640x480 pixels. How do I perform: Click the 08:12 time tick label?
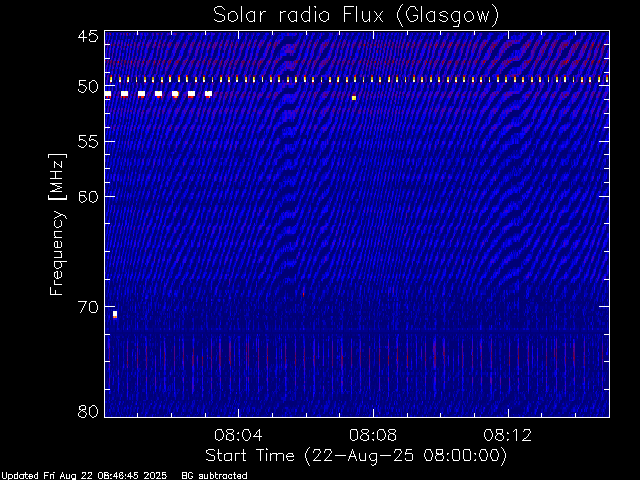click(508, 435)
